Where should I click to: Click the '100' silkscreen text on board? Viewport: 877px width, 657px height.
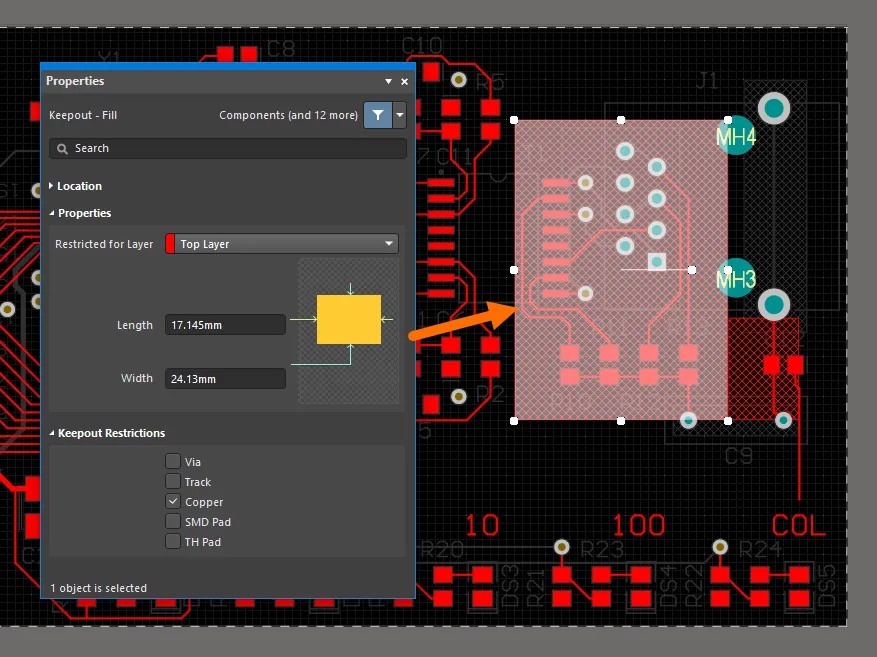(x=639, y=526)
